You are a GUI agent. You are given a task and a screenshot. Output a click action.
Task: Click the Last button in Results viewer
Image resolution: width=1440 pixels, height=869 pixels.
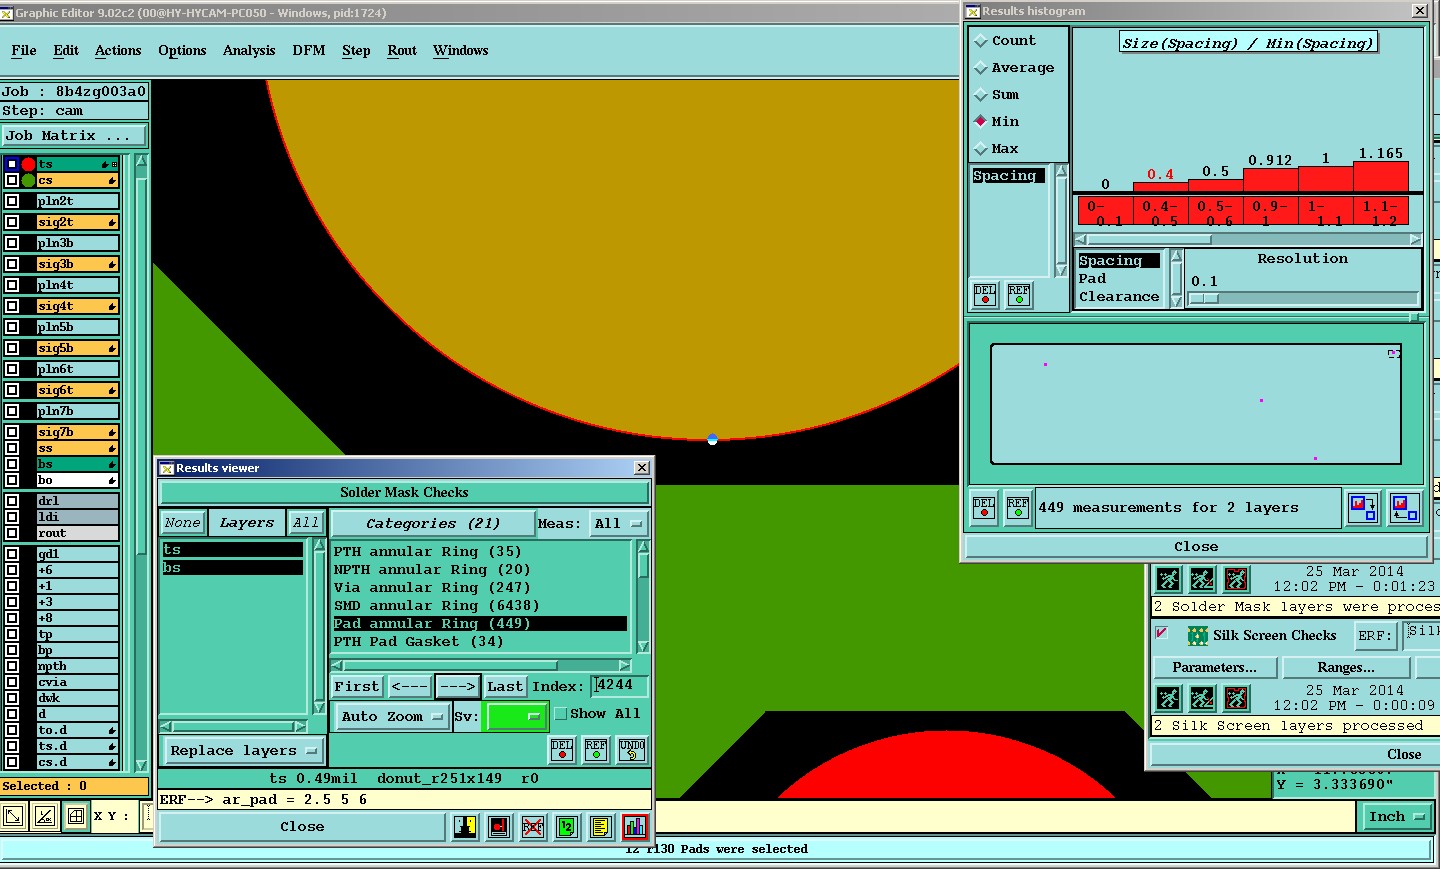(505, 686)
